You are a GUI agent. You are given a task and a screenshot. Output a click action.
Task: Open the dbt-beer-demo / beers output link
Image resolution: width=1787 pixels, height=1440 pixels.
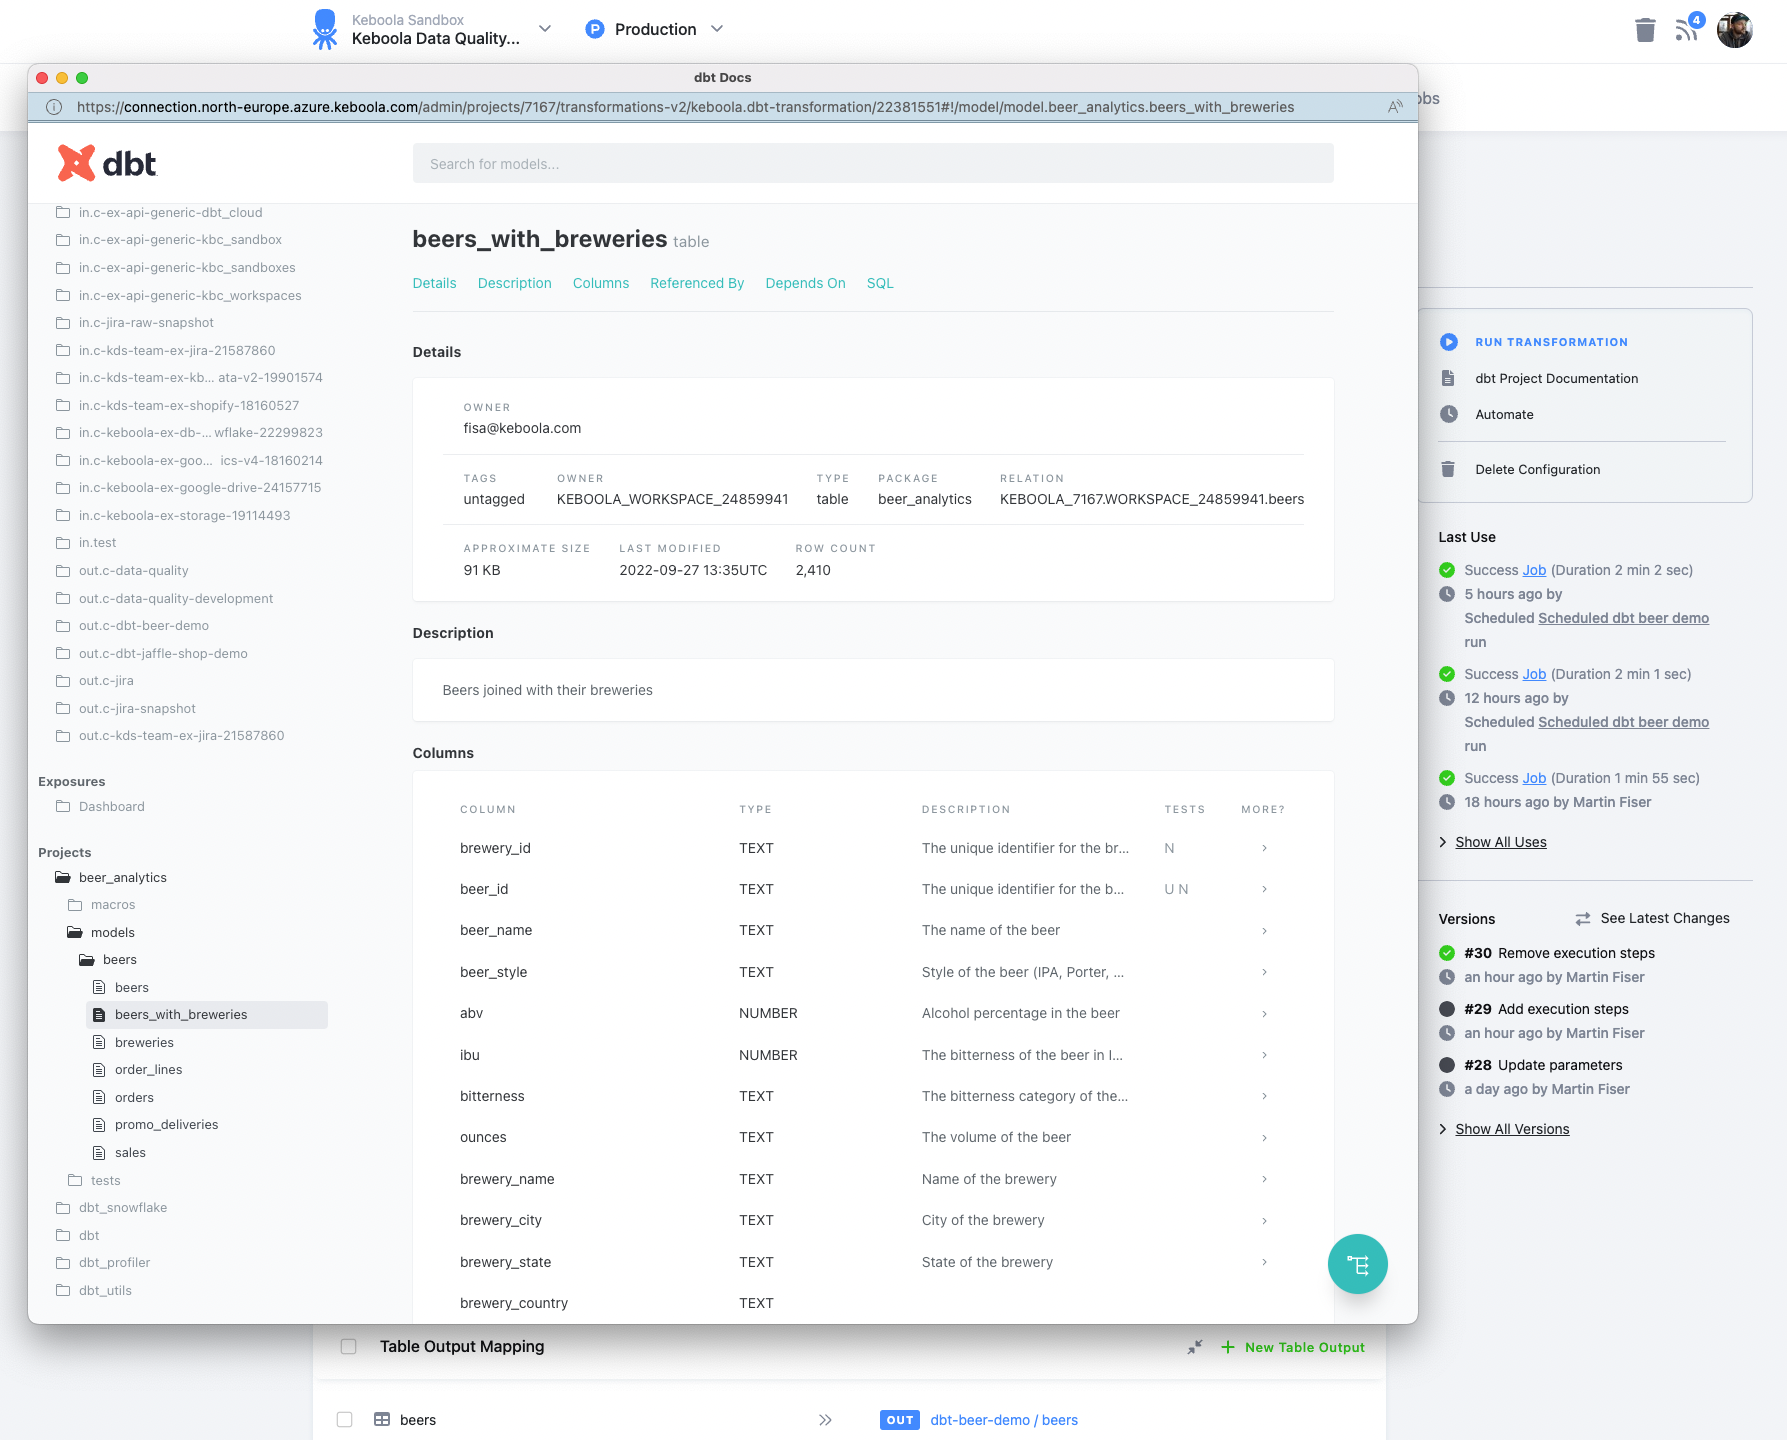click(1004, 1420)
